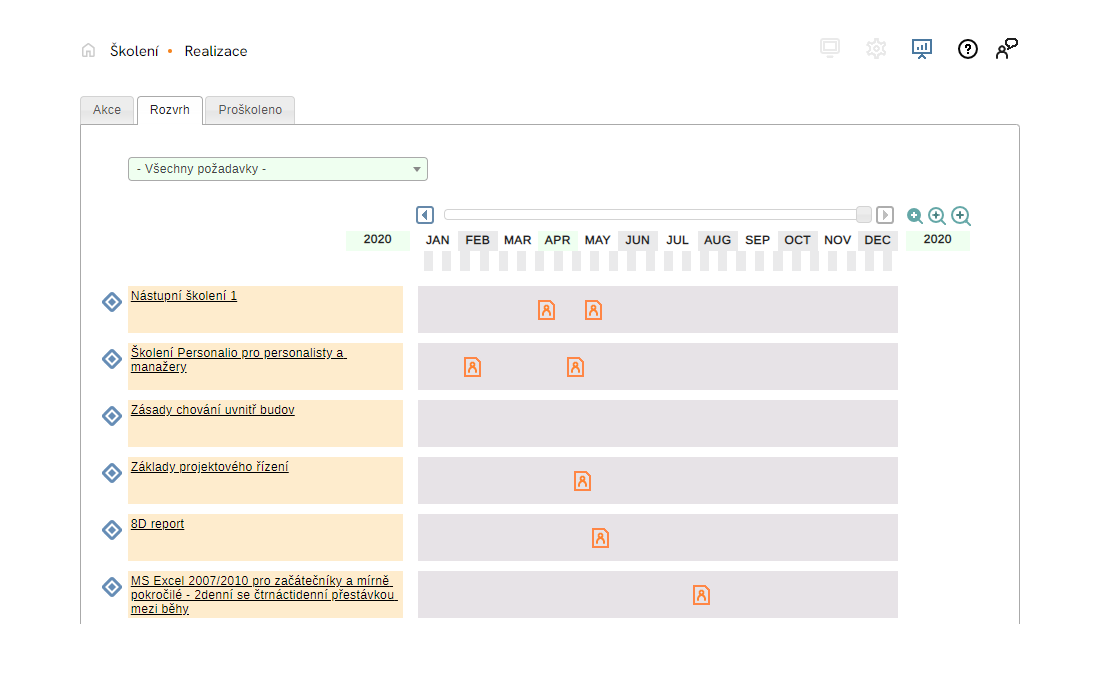Open the training event in 8D report row
This screenshot has height=700, width=1100.
point(600,538)
